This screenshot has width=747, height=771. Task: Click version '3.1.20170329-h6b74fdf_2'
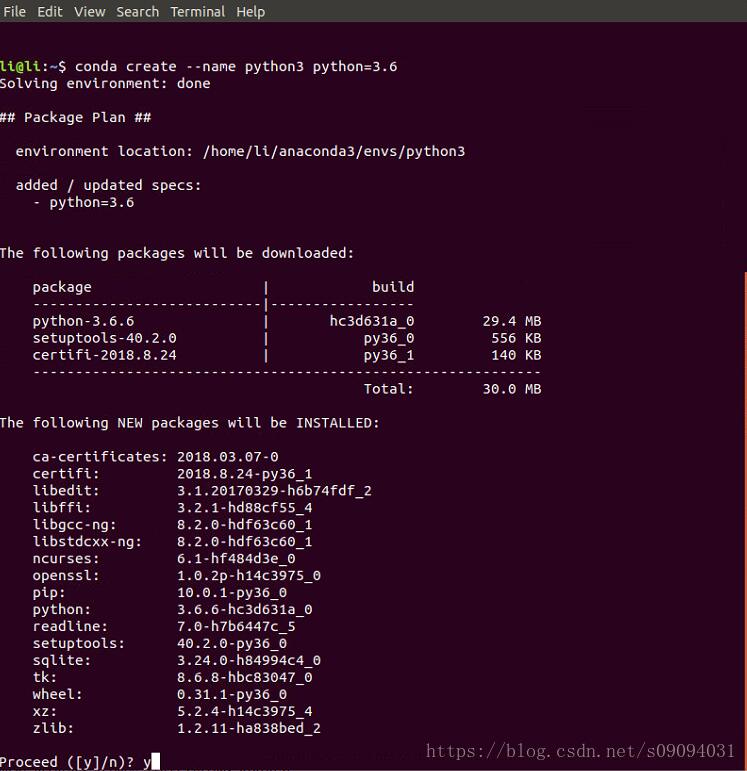[x=274, y=491]
